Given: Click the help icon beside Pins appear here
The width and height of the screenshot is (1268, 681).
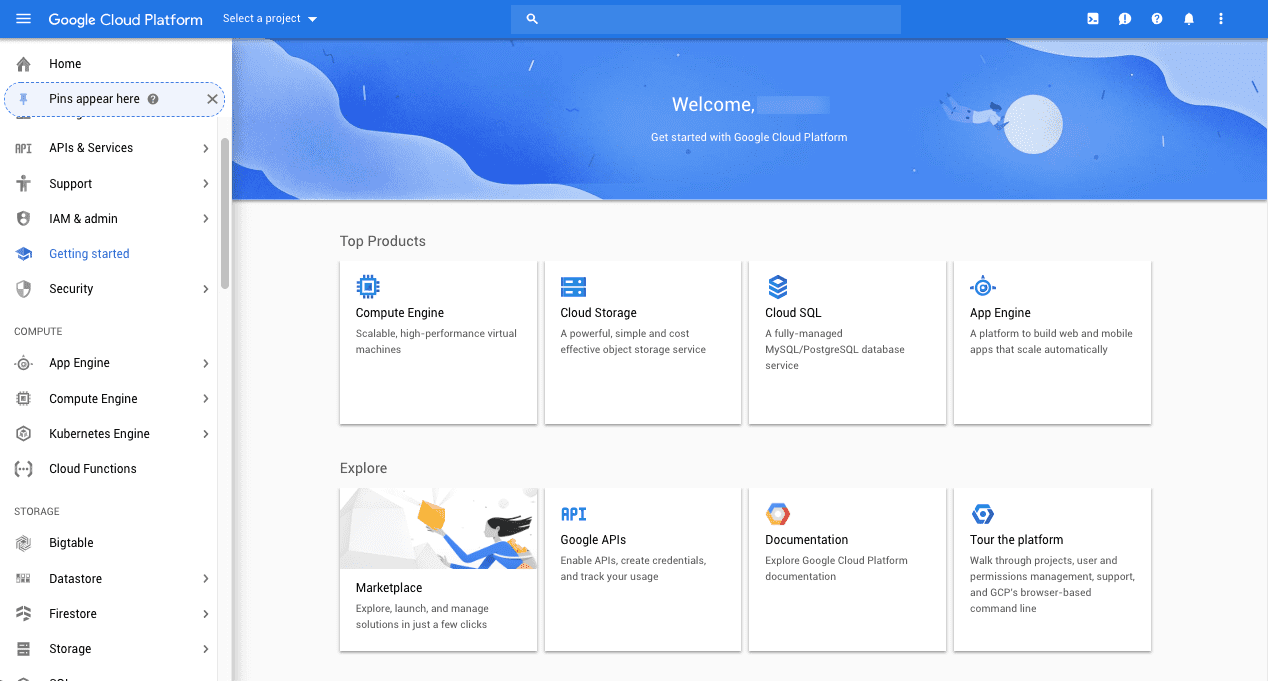Looking at the screenshot, I should (x=153, y=99).
